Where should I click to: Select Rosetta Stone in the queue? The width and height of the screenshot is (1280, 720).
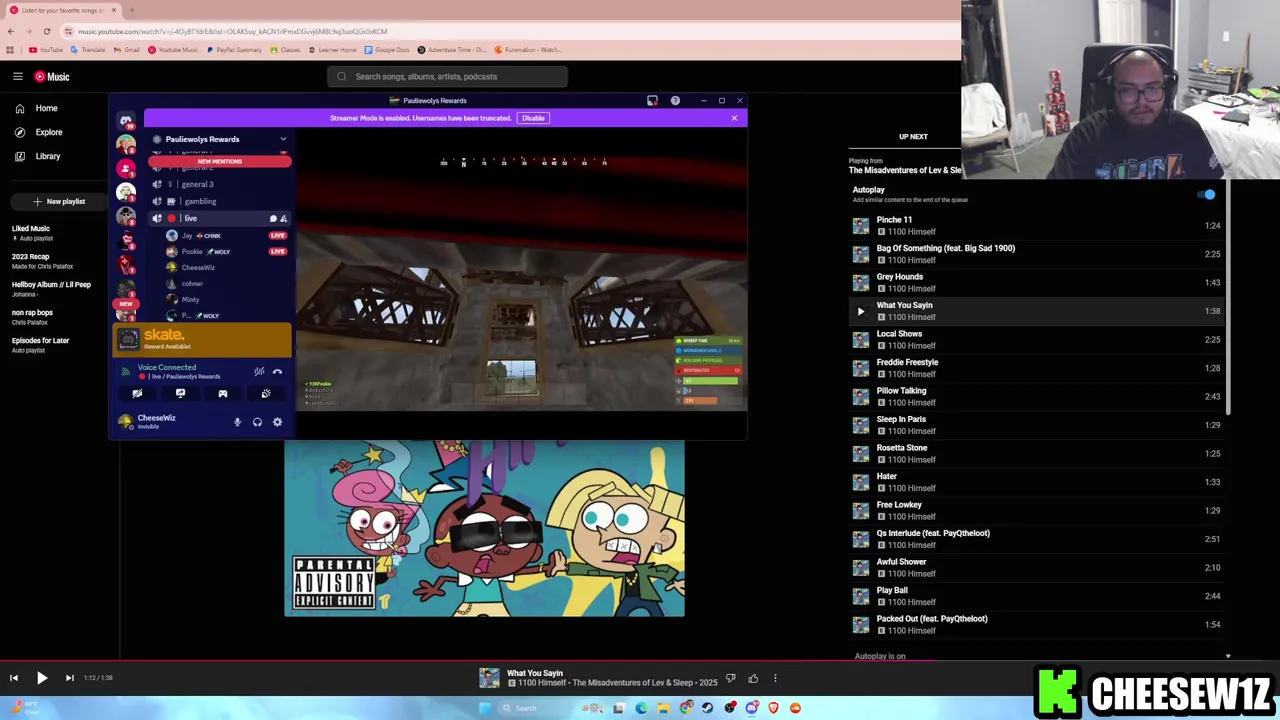coord(1035,453)
